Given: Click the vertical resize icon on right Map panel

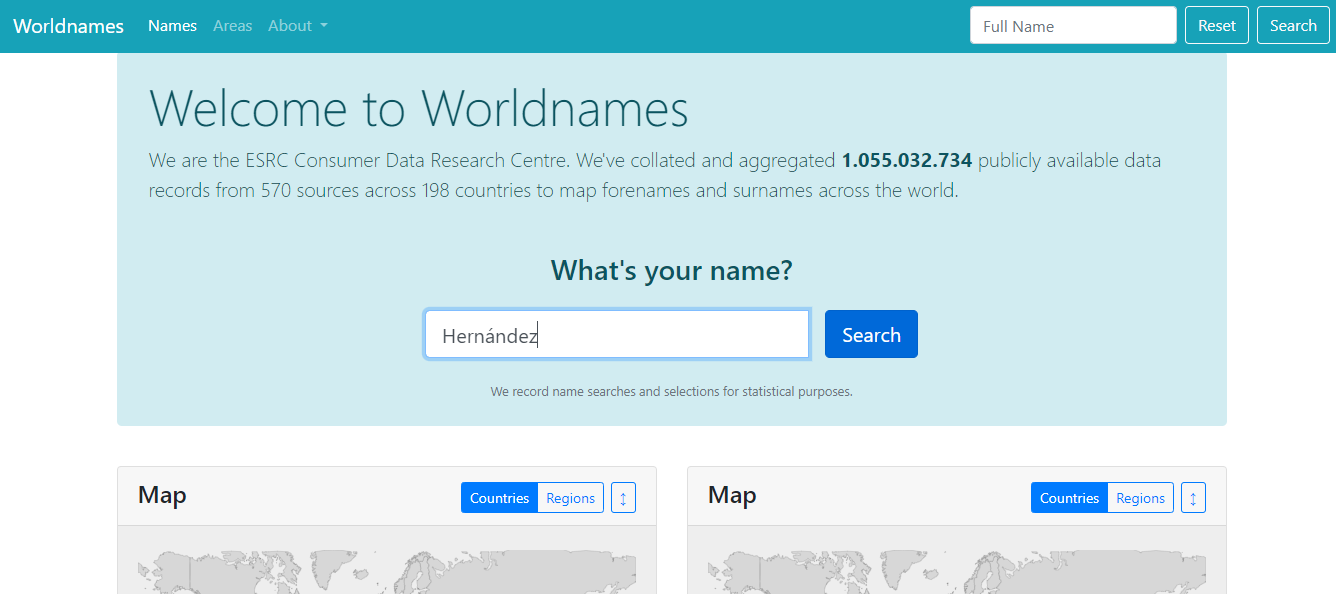Looking at the screenshot, I should (x=1193, y=498).
